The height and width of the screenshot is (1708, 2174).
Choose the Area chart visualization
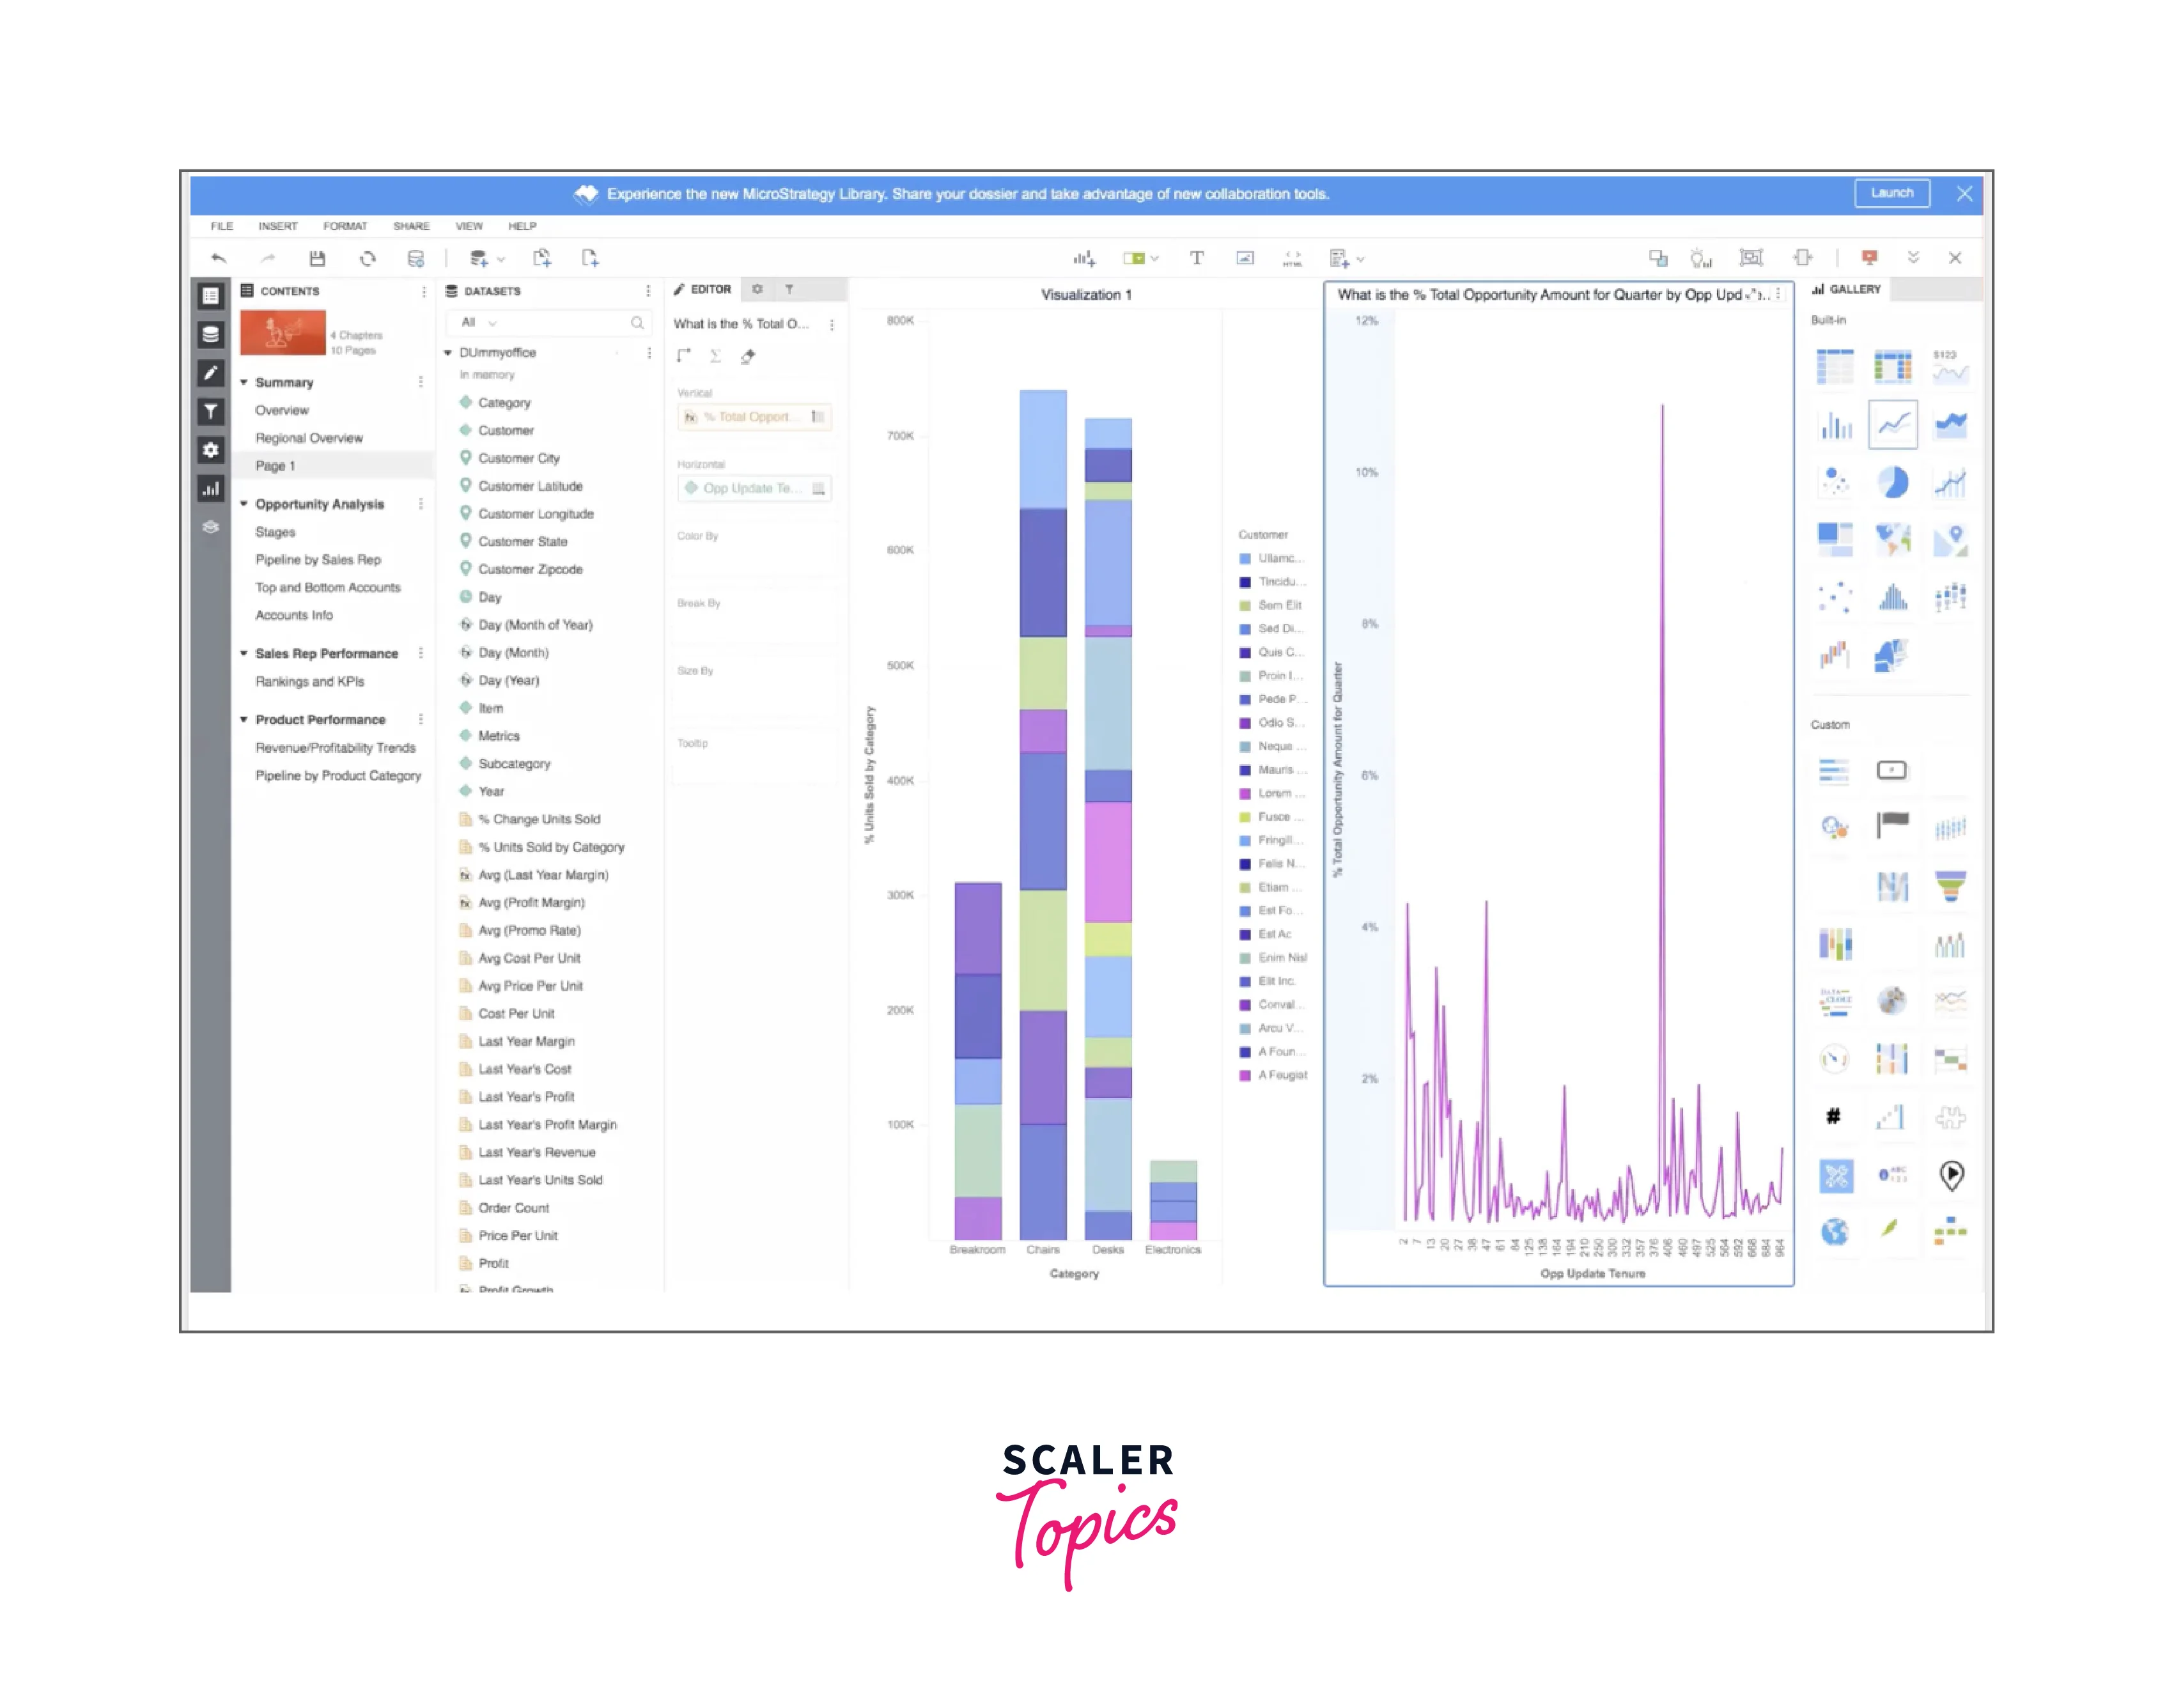1950,425
